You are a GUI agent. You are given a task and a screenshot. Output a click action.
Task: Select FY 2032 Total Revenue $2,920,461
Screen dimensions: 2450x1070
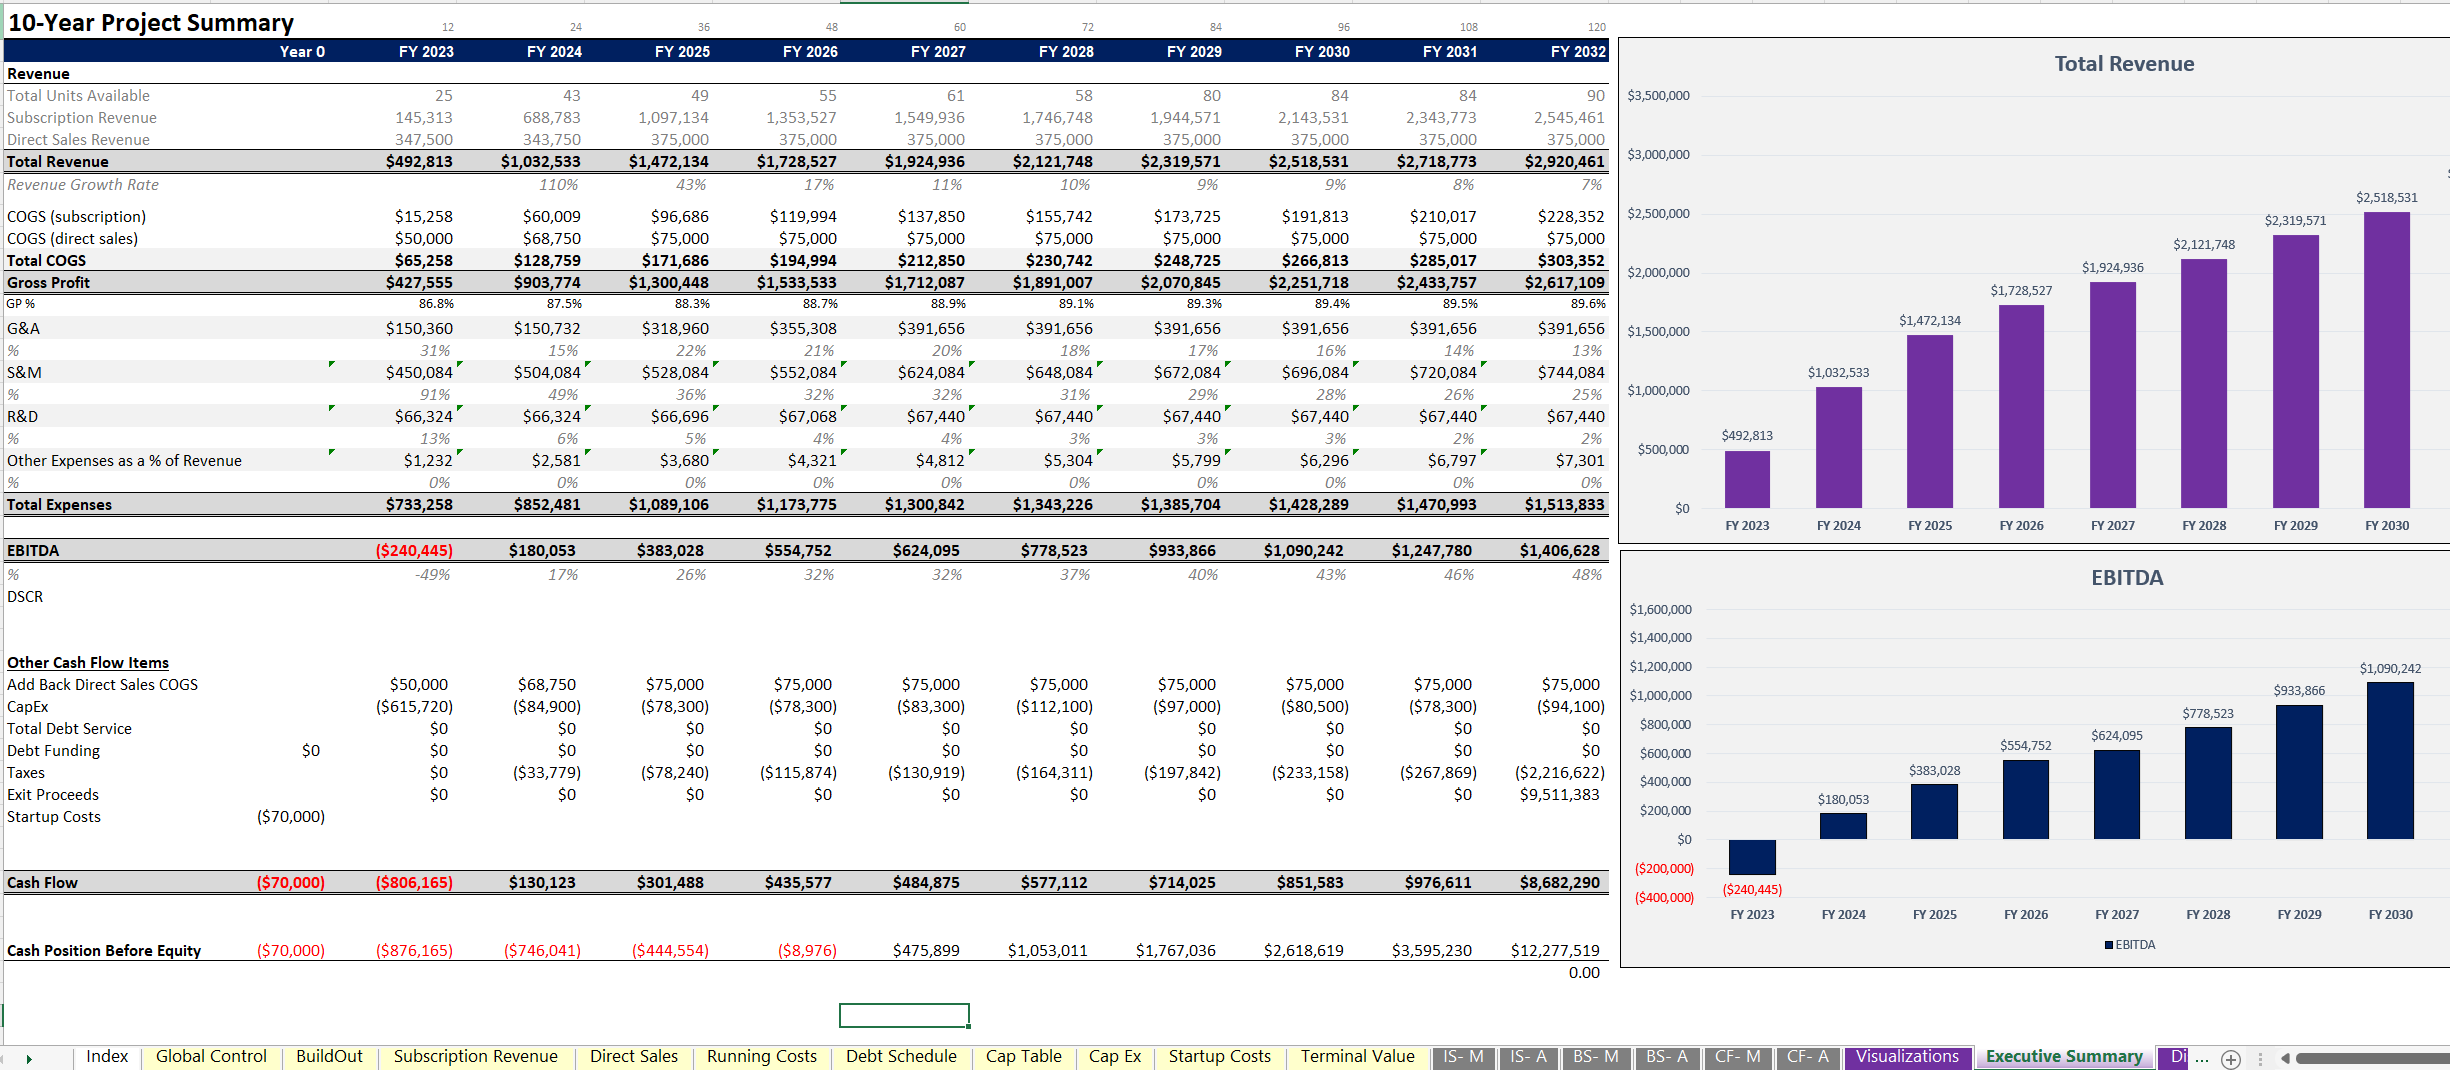click(1564, 162)
